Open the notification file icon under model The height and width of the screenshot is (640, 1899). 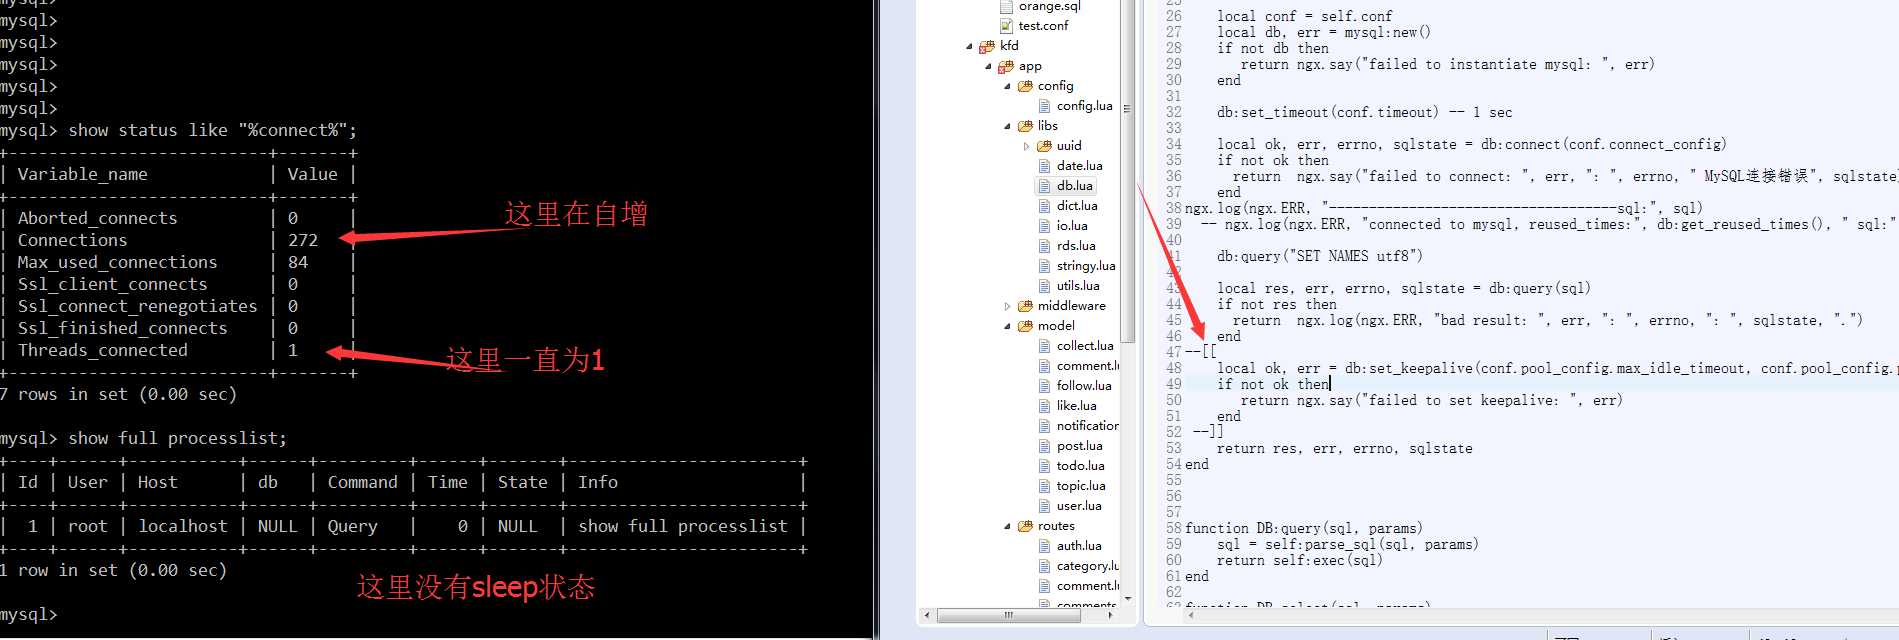(1045, 426)
